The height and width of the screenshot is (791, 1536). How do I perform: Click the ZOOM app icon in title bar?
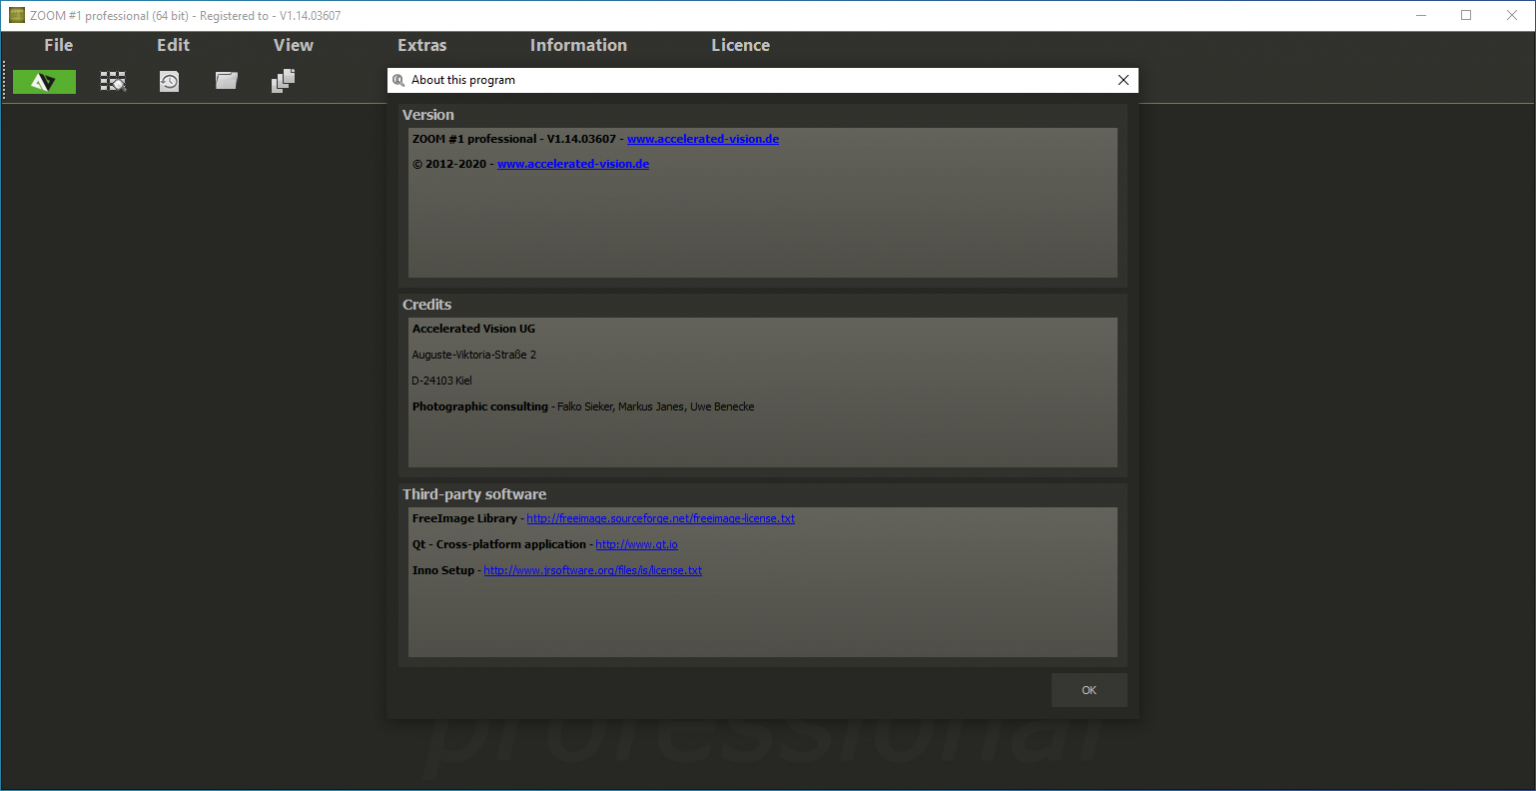16,15
